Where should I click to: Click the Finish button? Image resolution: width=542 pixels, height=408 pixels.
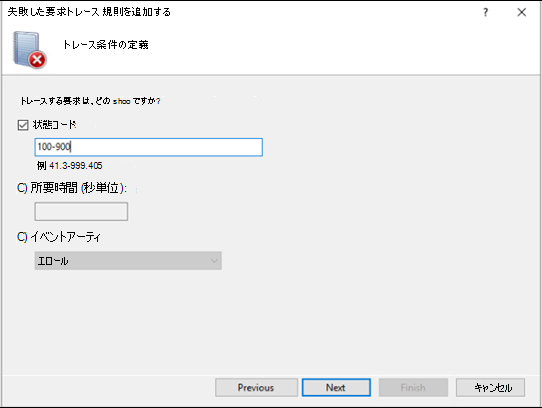413,388
